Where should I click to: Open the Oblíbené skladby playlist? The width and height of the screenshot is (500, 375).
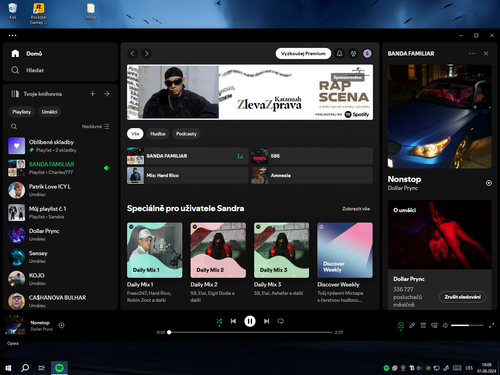click(x=60, y=146)
